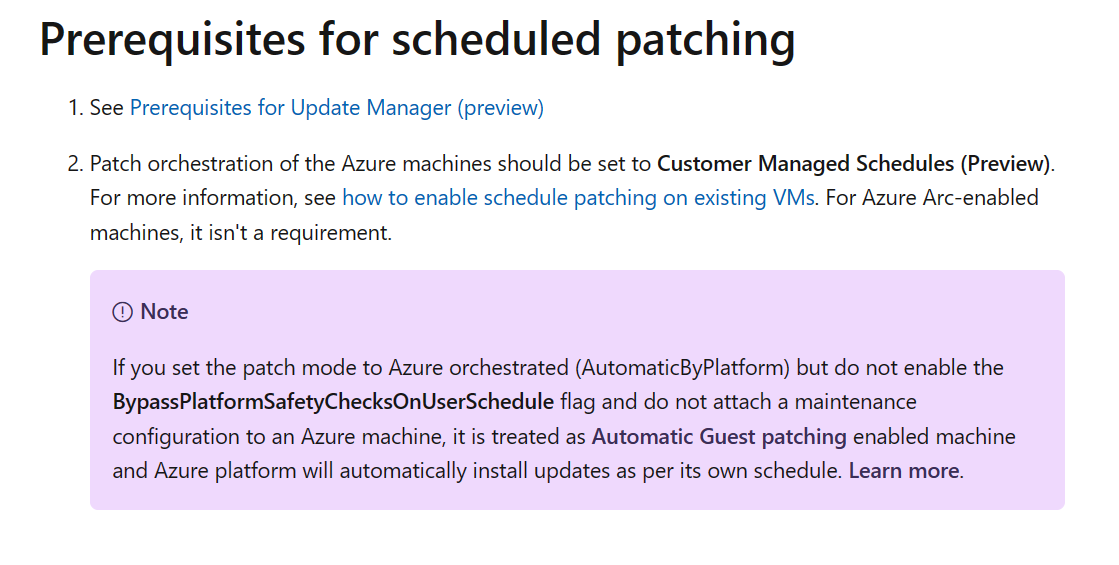Click the BypassPlatformSafetyChecksOnUserSchedule flag name
The width and height of the screenshot is (1119, 565).
tap(333, 402)
